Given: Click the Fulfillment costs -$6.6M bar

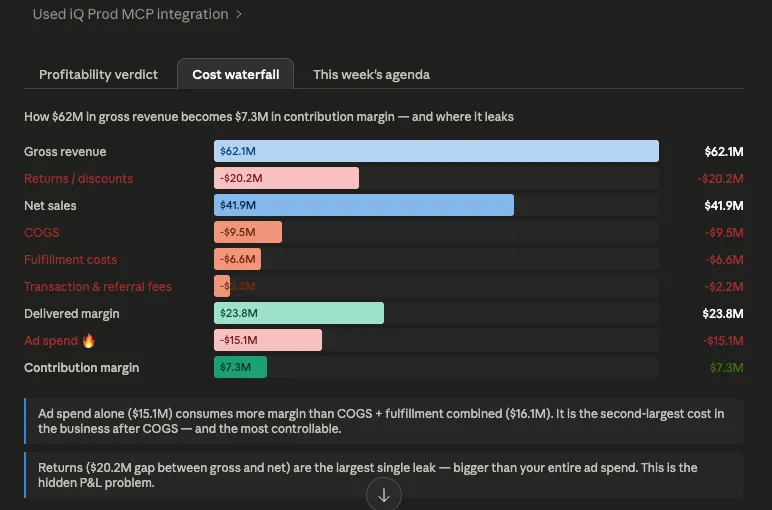Looking at the screenshot, I should (237, 259).
